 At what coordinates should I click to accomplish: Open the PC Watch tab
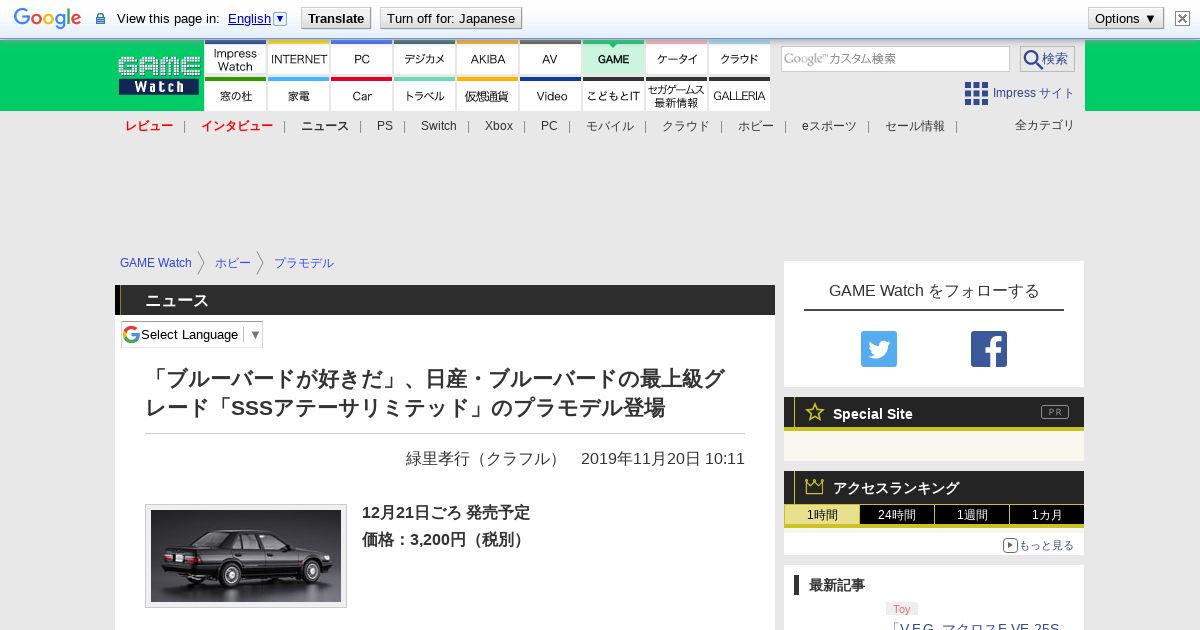pyautogui.click(x=362, y=59)
